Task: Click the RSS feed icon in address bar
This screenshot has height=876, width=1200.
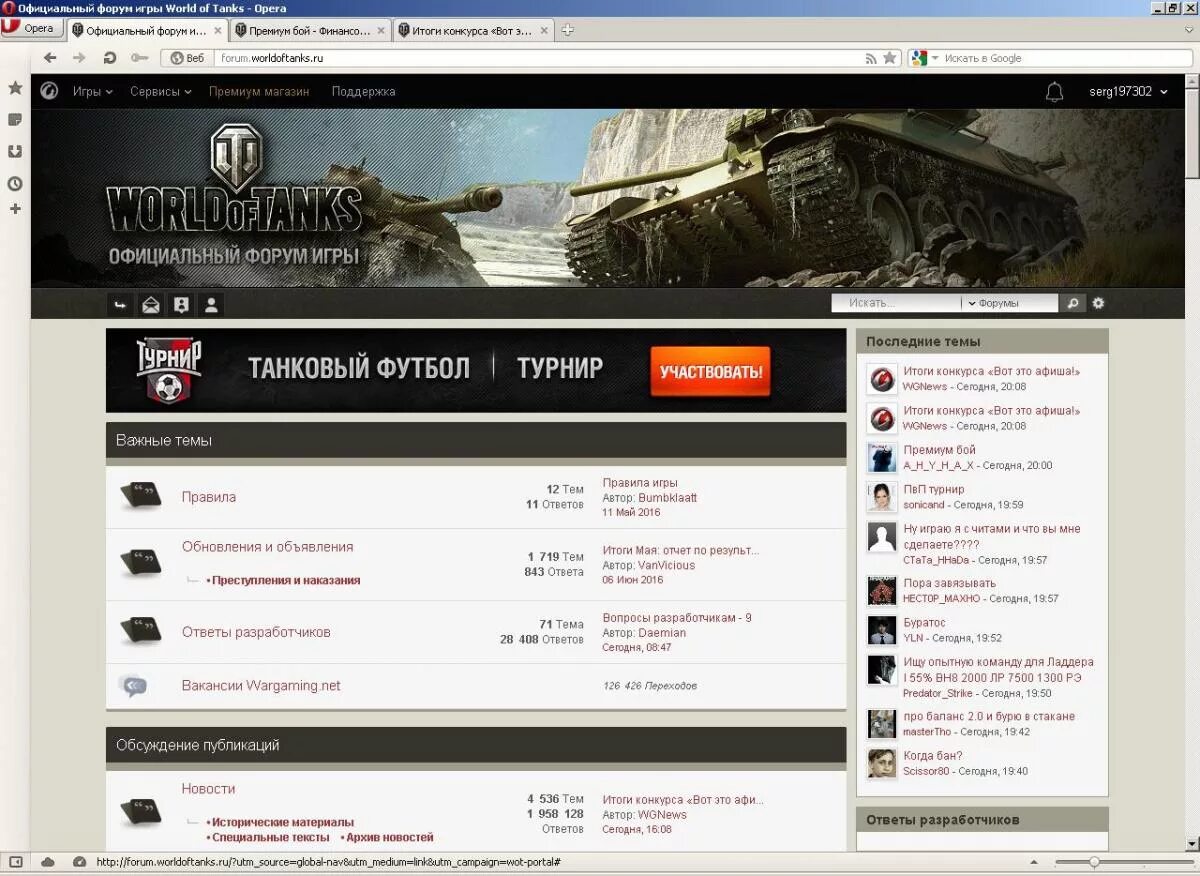Action: click(x=871, y=58)
